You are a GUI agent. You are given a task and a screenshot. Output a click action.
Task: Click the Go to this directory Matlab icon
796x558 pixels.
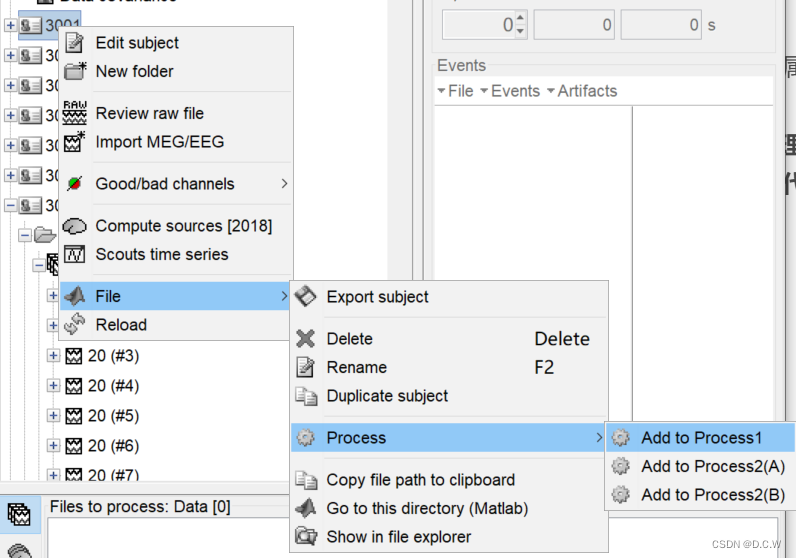click(306, 508)
